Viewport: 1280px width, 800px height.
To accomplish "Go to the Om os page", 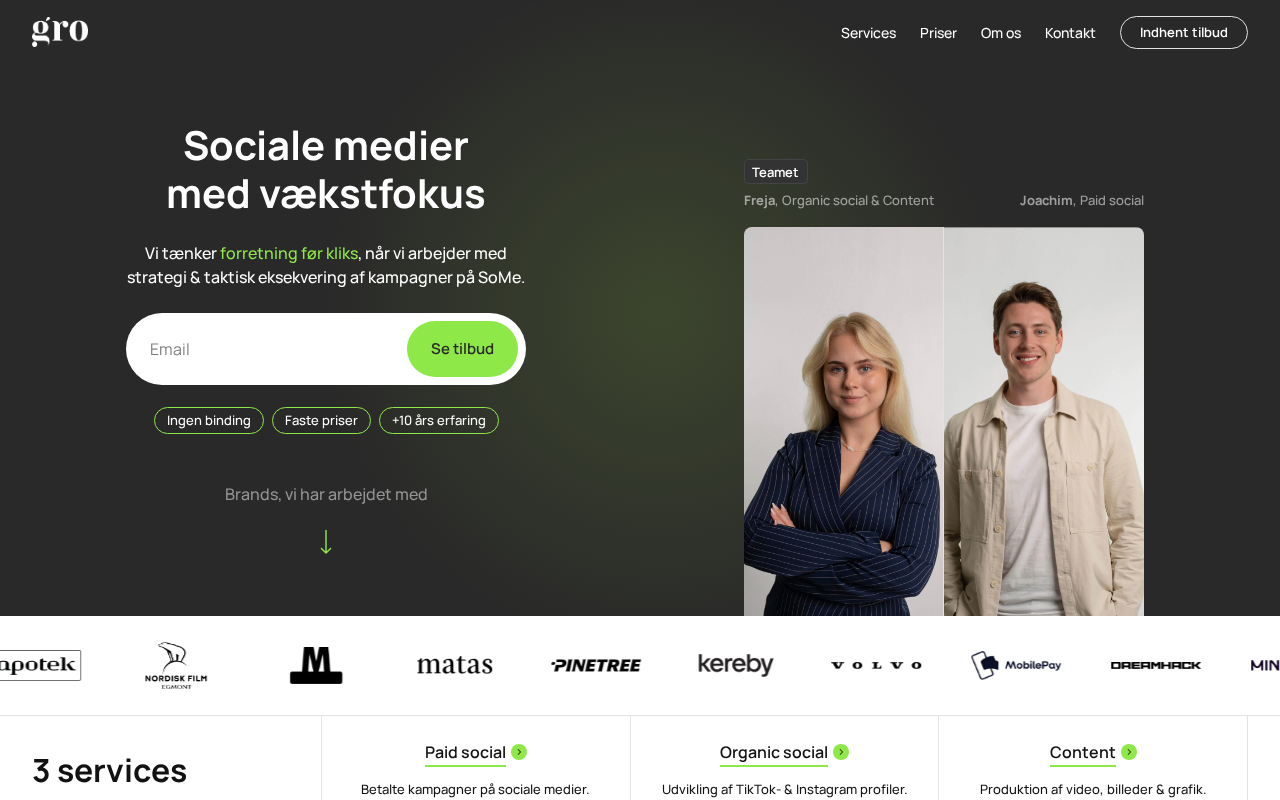I will tap(1001, 33).
